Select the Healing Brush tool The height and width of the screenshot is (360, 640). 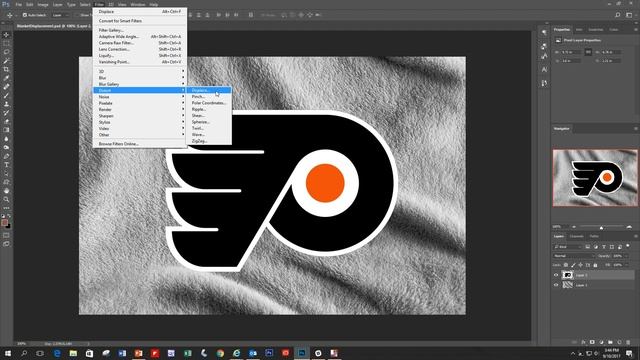[x=6, y=87]
